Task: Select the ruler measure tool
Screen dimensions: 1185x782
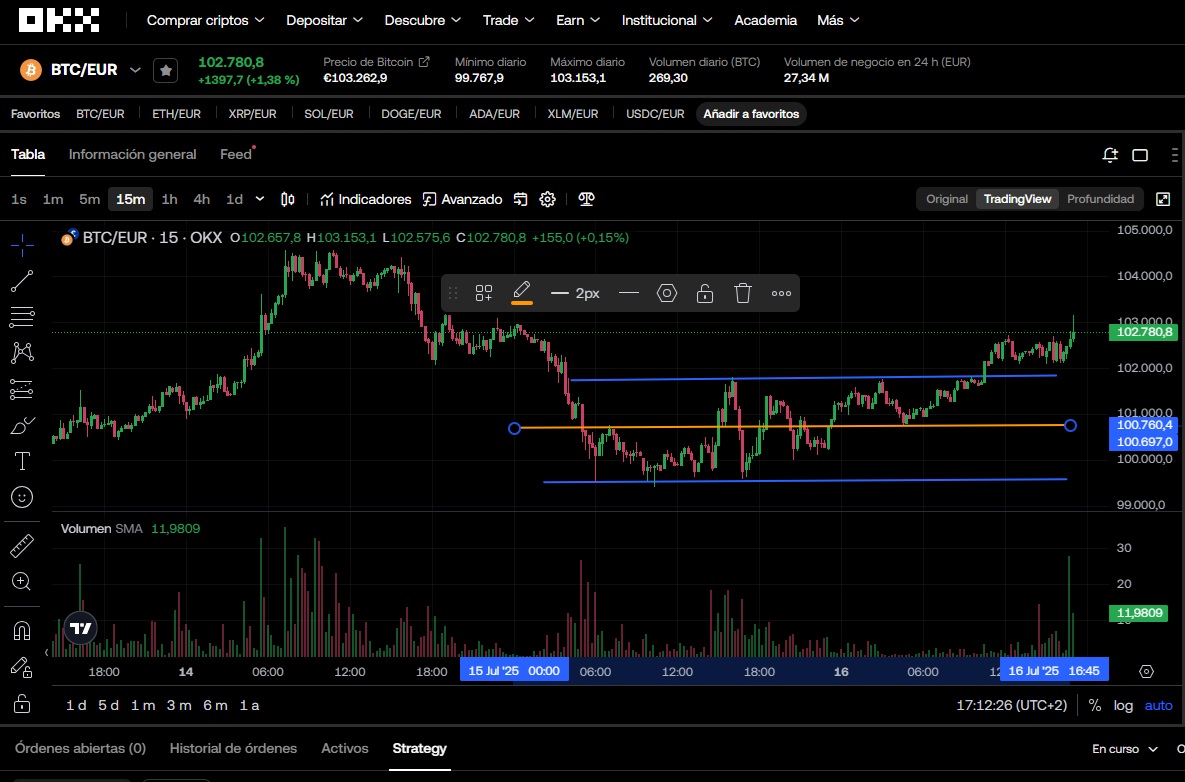Action: tap(22, 546)
